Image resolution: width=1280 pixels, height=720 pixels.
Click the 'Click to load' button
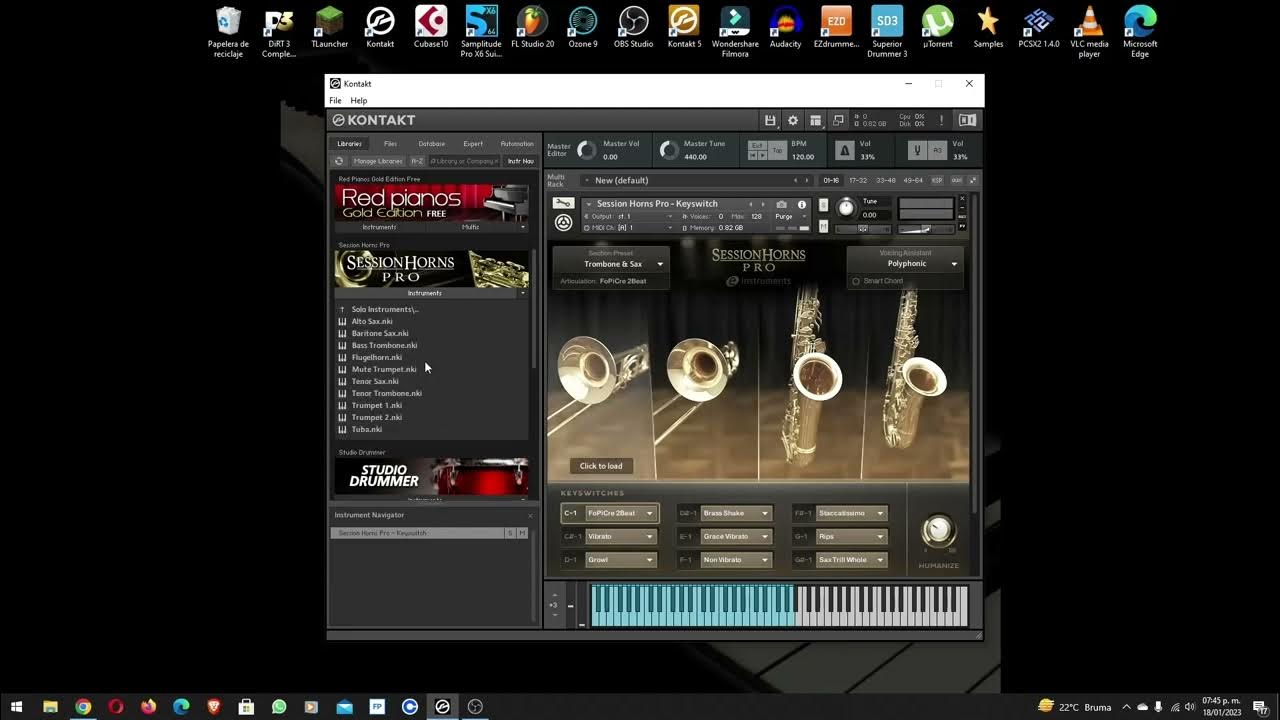[601, 466]
